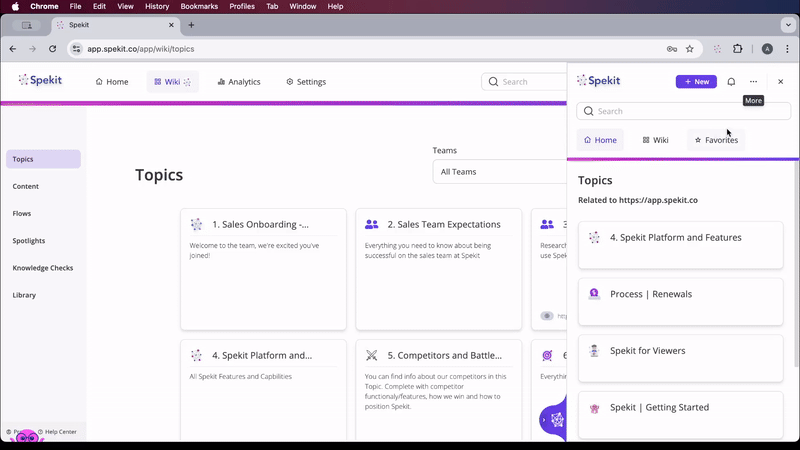Screen dimensions: 800x450
Task: Click the eye visibility toggle on third card
Action: coord(547,316)
